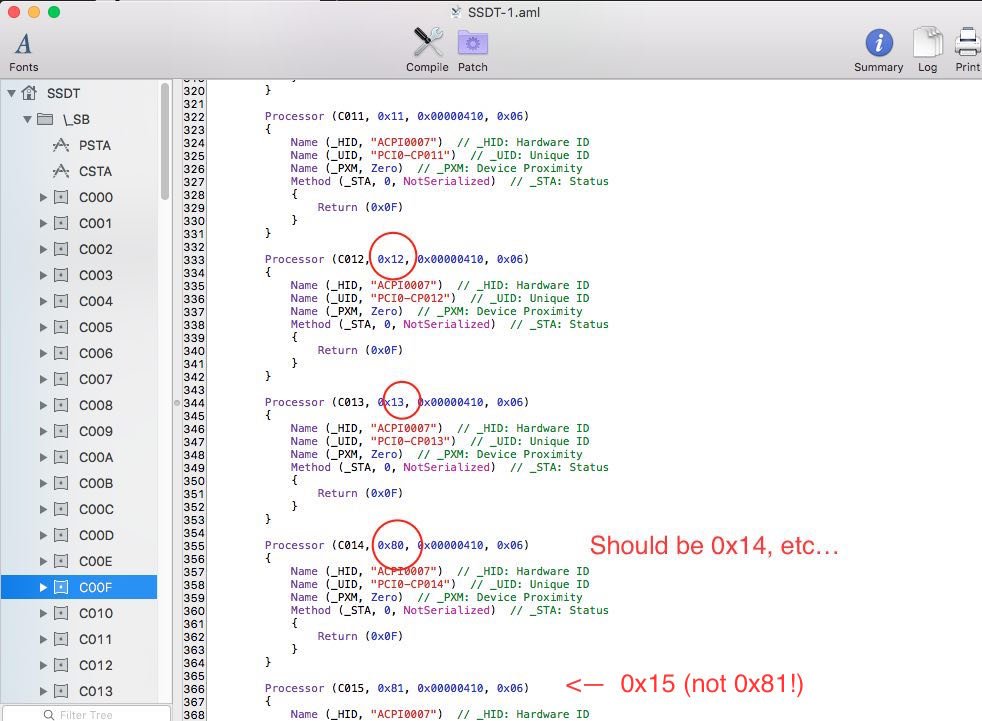Print the document
Viewport: 982px width, 721px height.
[x=968, y=50]
